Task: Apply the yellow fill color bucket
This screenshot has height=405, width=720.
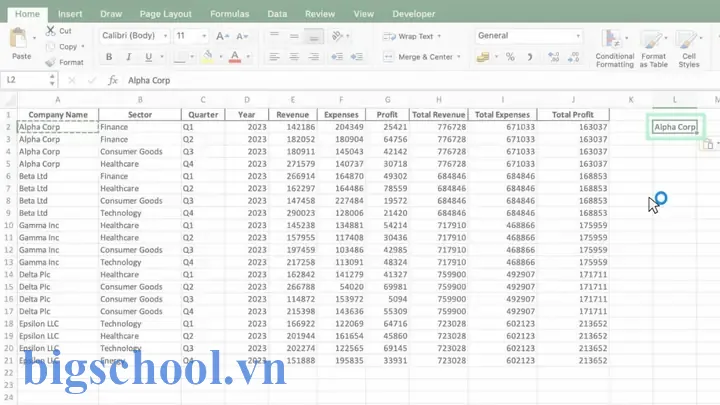Action: point(208,57)
